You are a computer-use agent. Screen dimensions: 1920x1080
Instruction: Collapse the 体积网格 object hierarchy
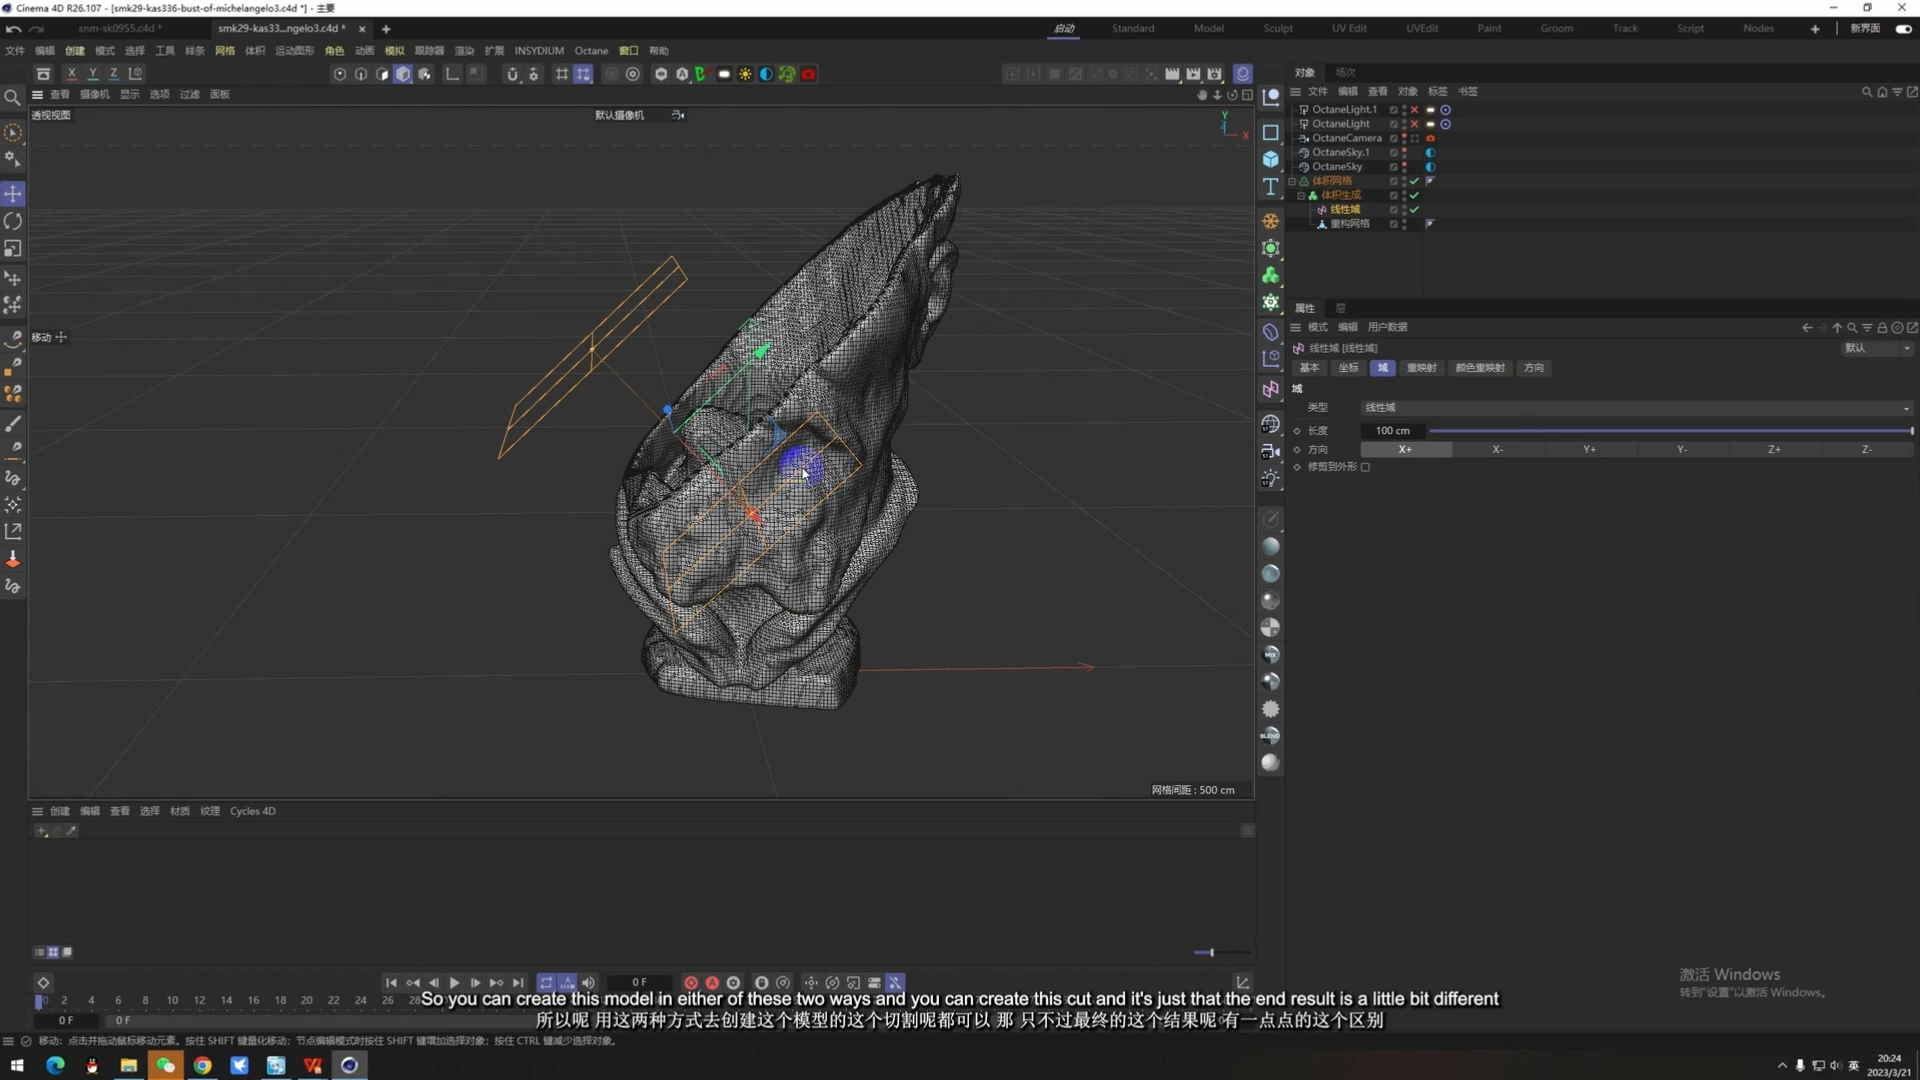(1292, 181)
